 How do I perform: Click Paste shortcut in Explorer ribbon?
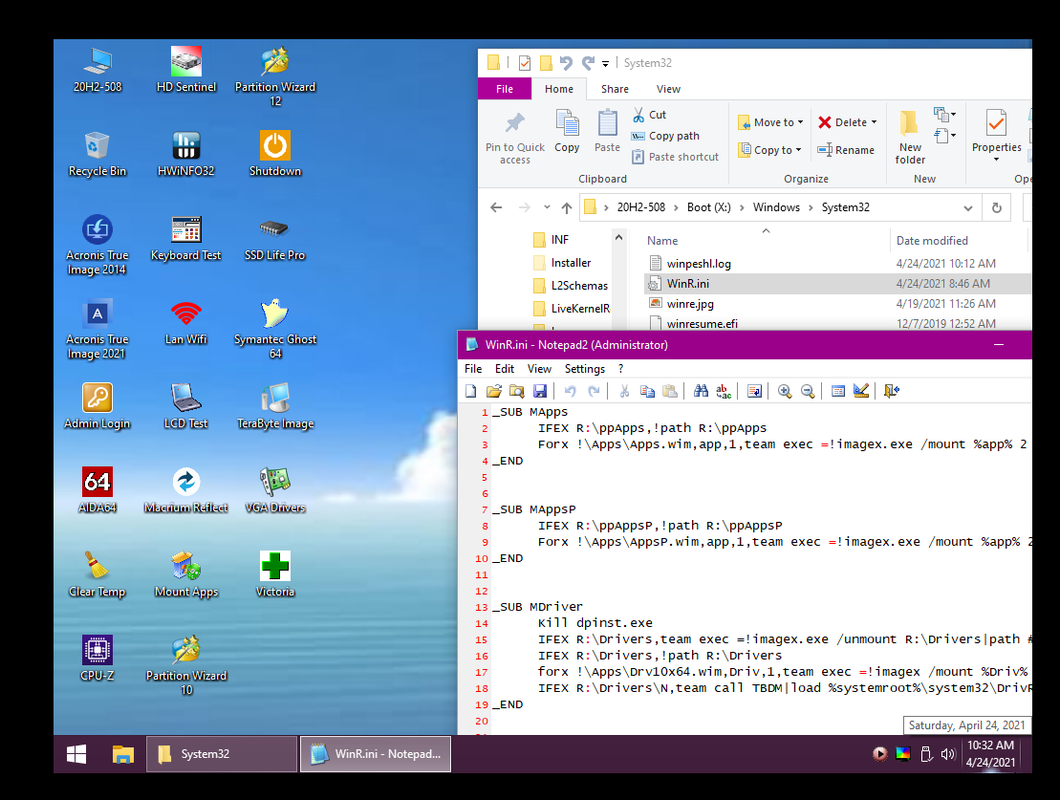[675, 157]
